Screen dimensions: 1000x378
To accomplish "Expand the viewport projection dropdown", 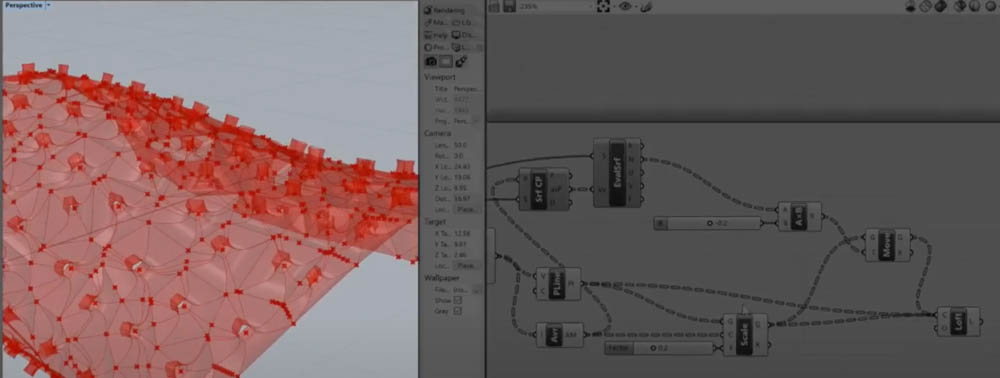I will tap(467, 120).
